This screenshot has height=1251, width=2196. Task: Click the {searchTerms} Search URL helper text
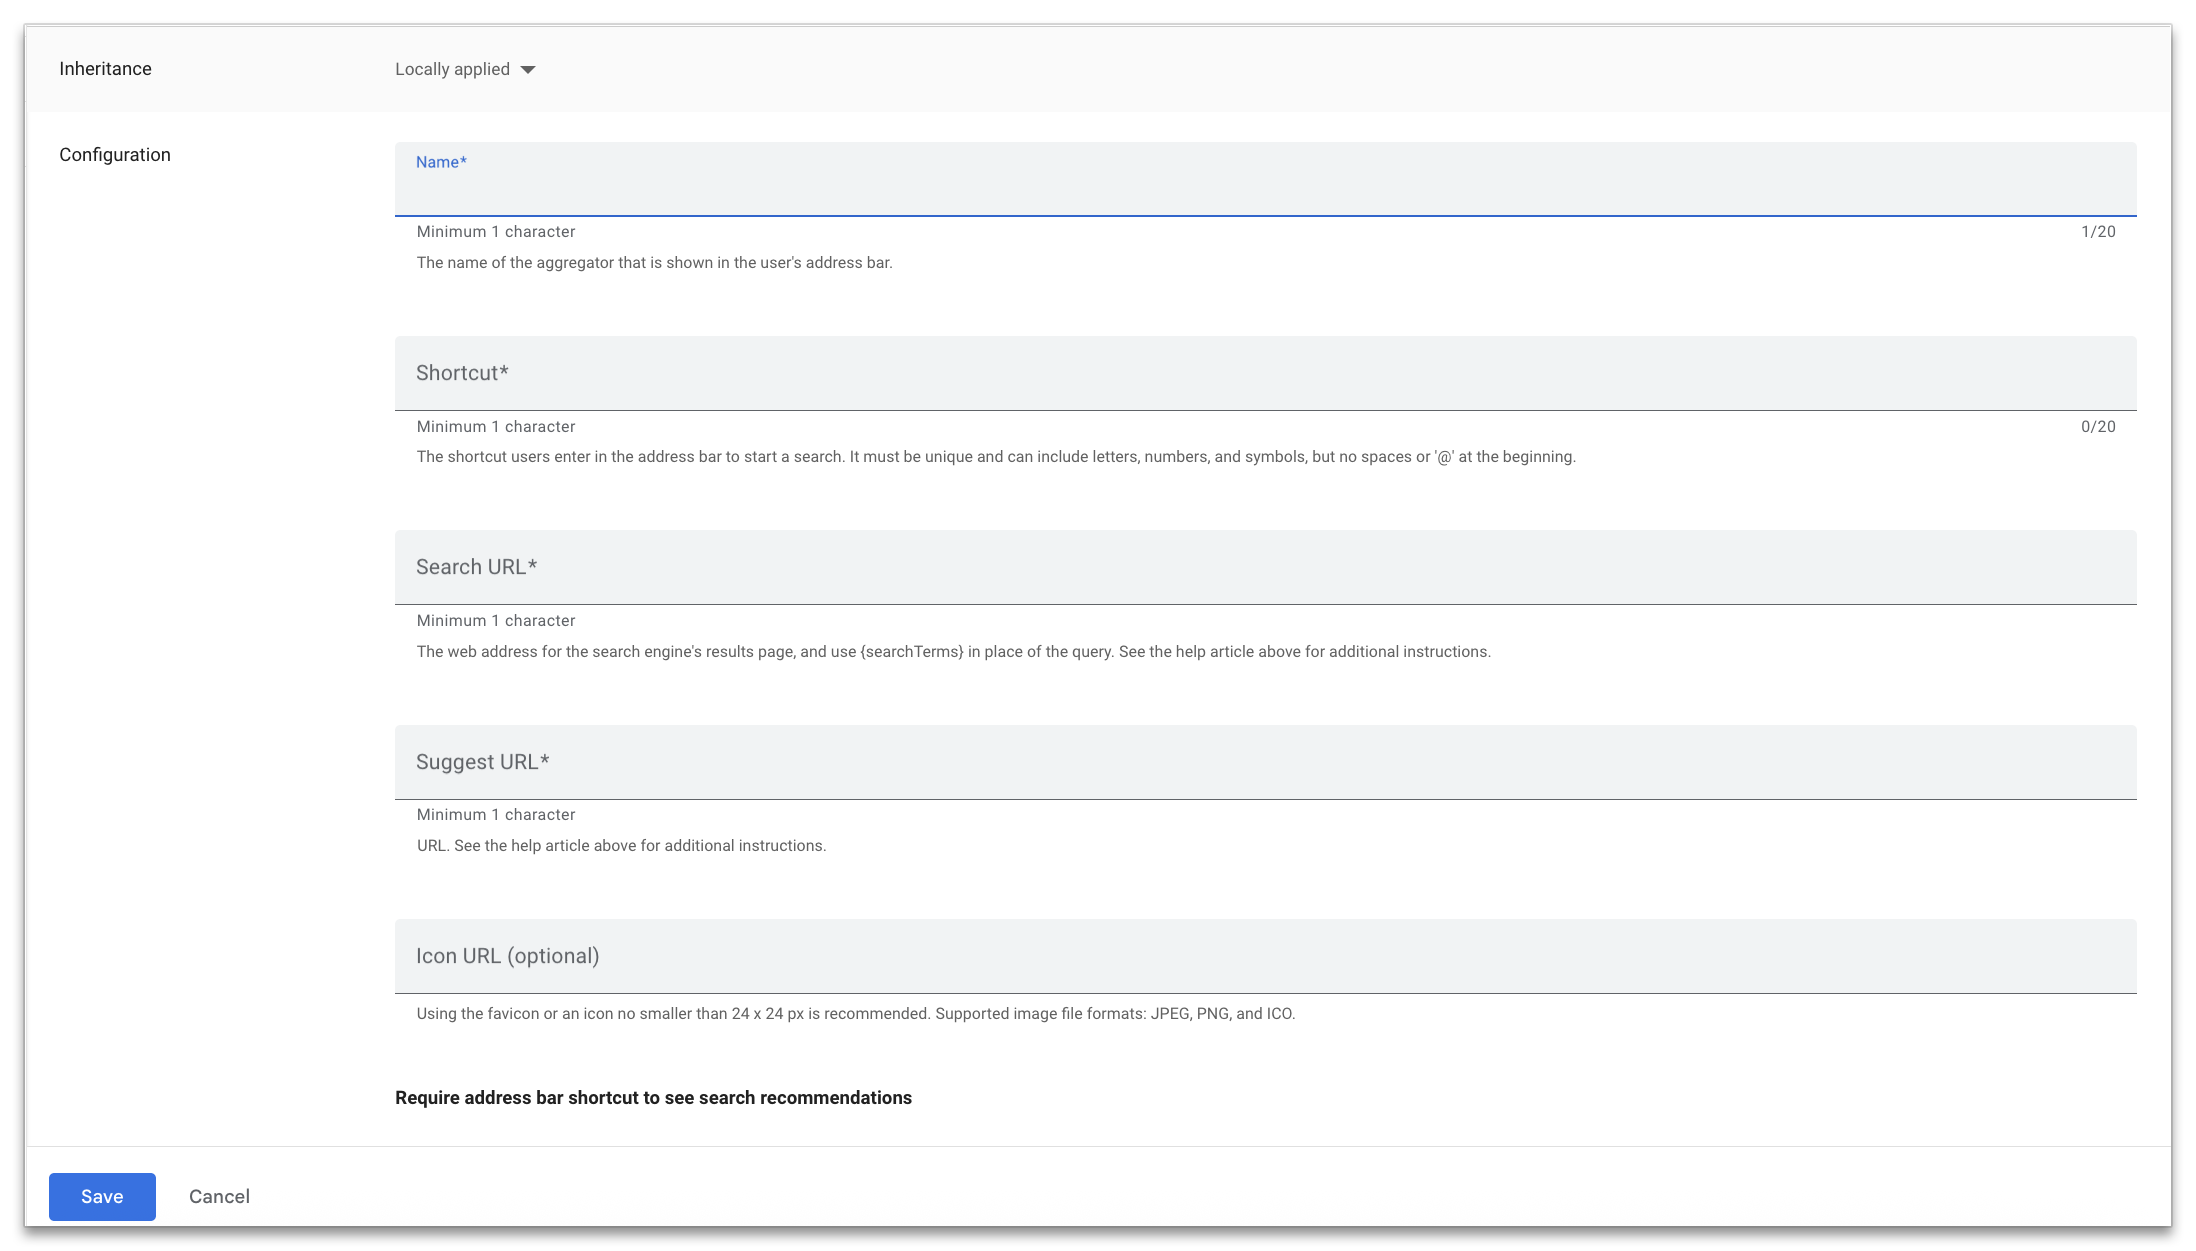pos(953,652)
